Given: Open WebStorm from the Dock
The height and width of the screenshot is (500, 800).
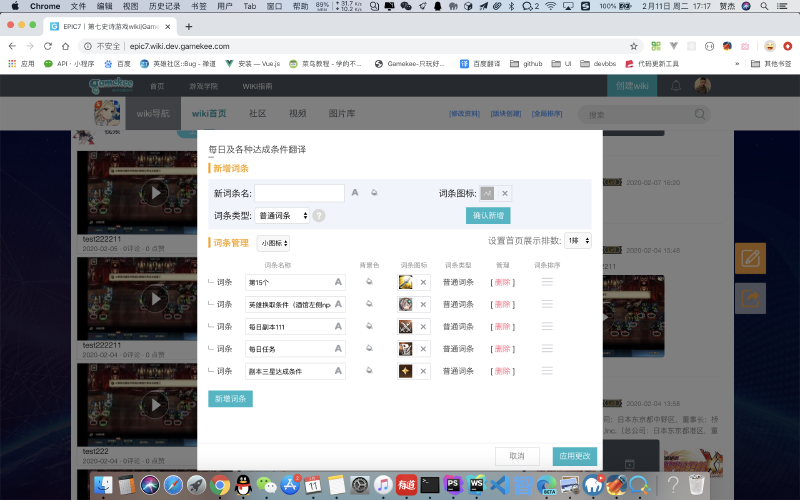Looking at the screenshot, I should 476,485.
